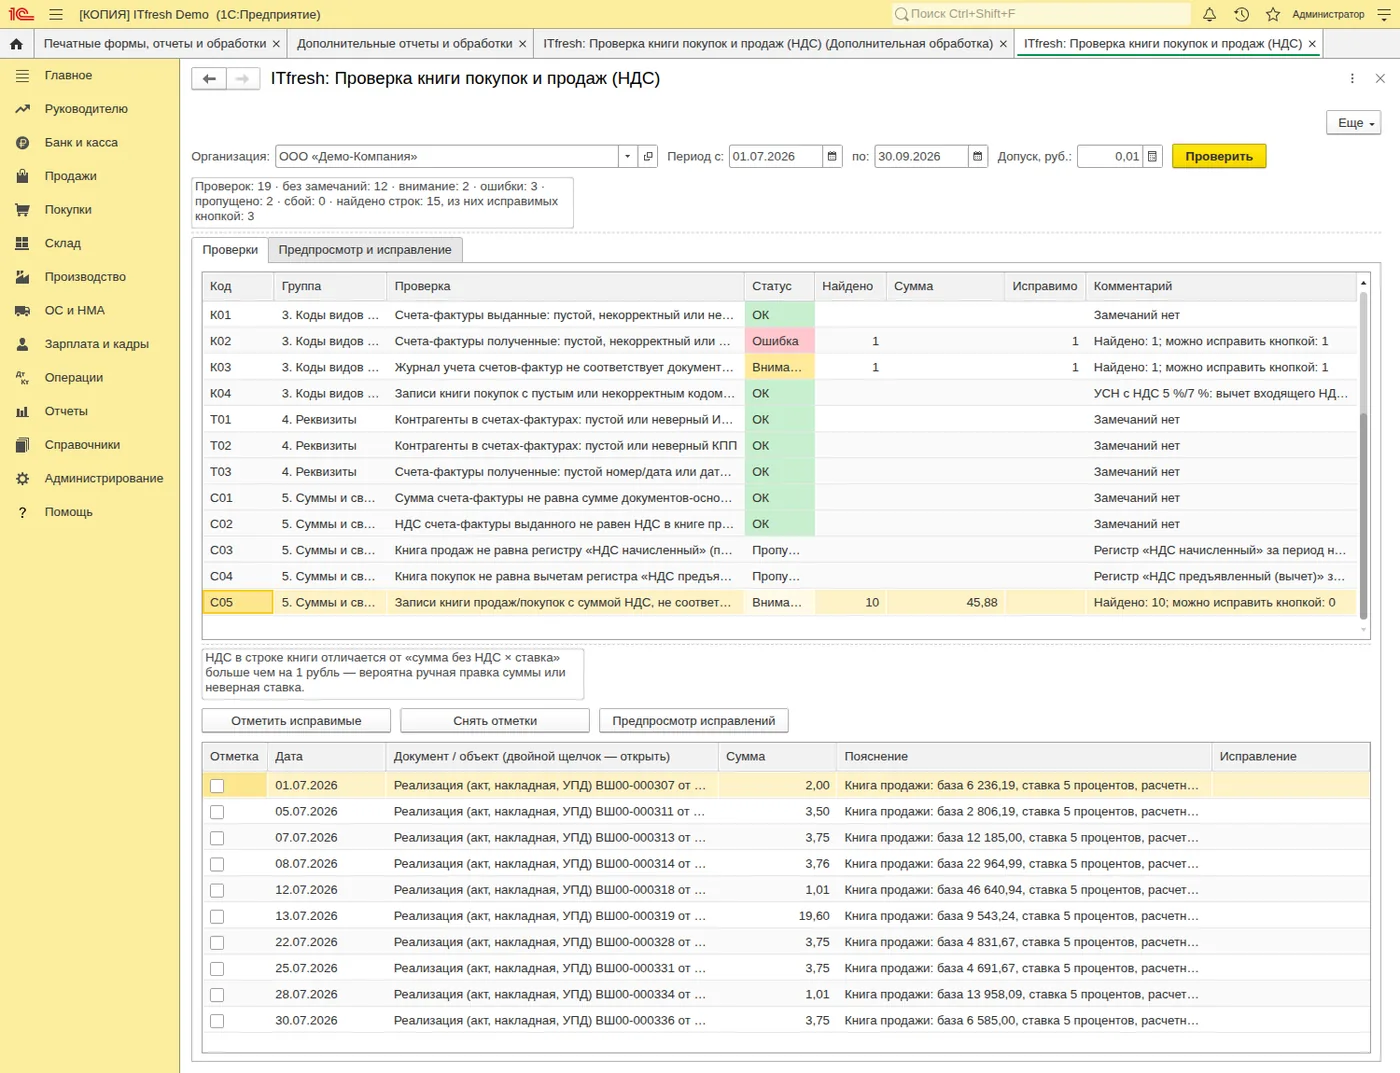The image size is (1400, 1073).
Task: Close Дополнительные отчеты и обработки tab
Action: [521, 44]
